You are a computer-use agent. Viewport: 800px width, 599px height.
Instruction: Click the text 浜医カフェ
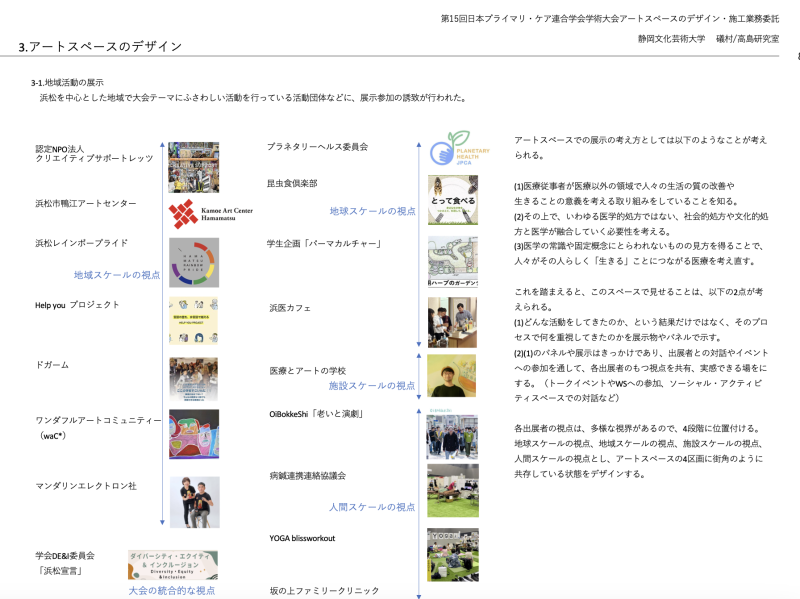[290, 308]
